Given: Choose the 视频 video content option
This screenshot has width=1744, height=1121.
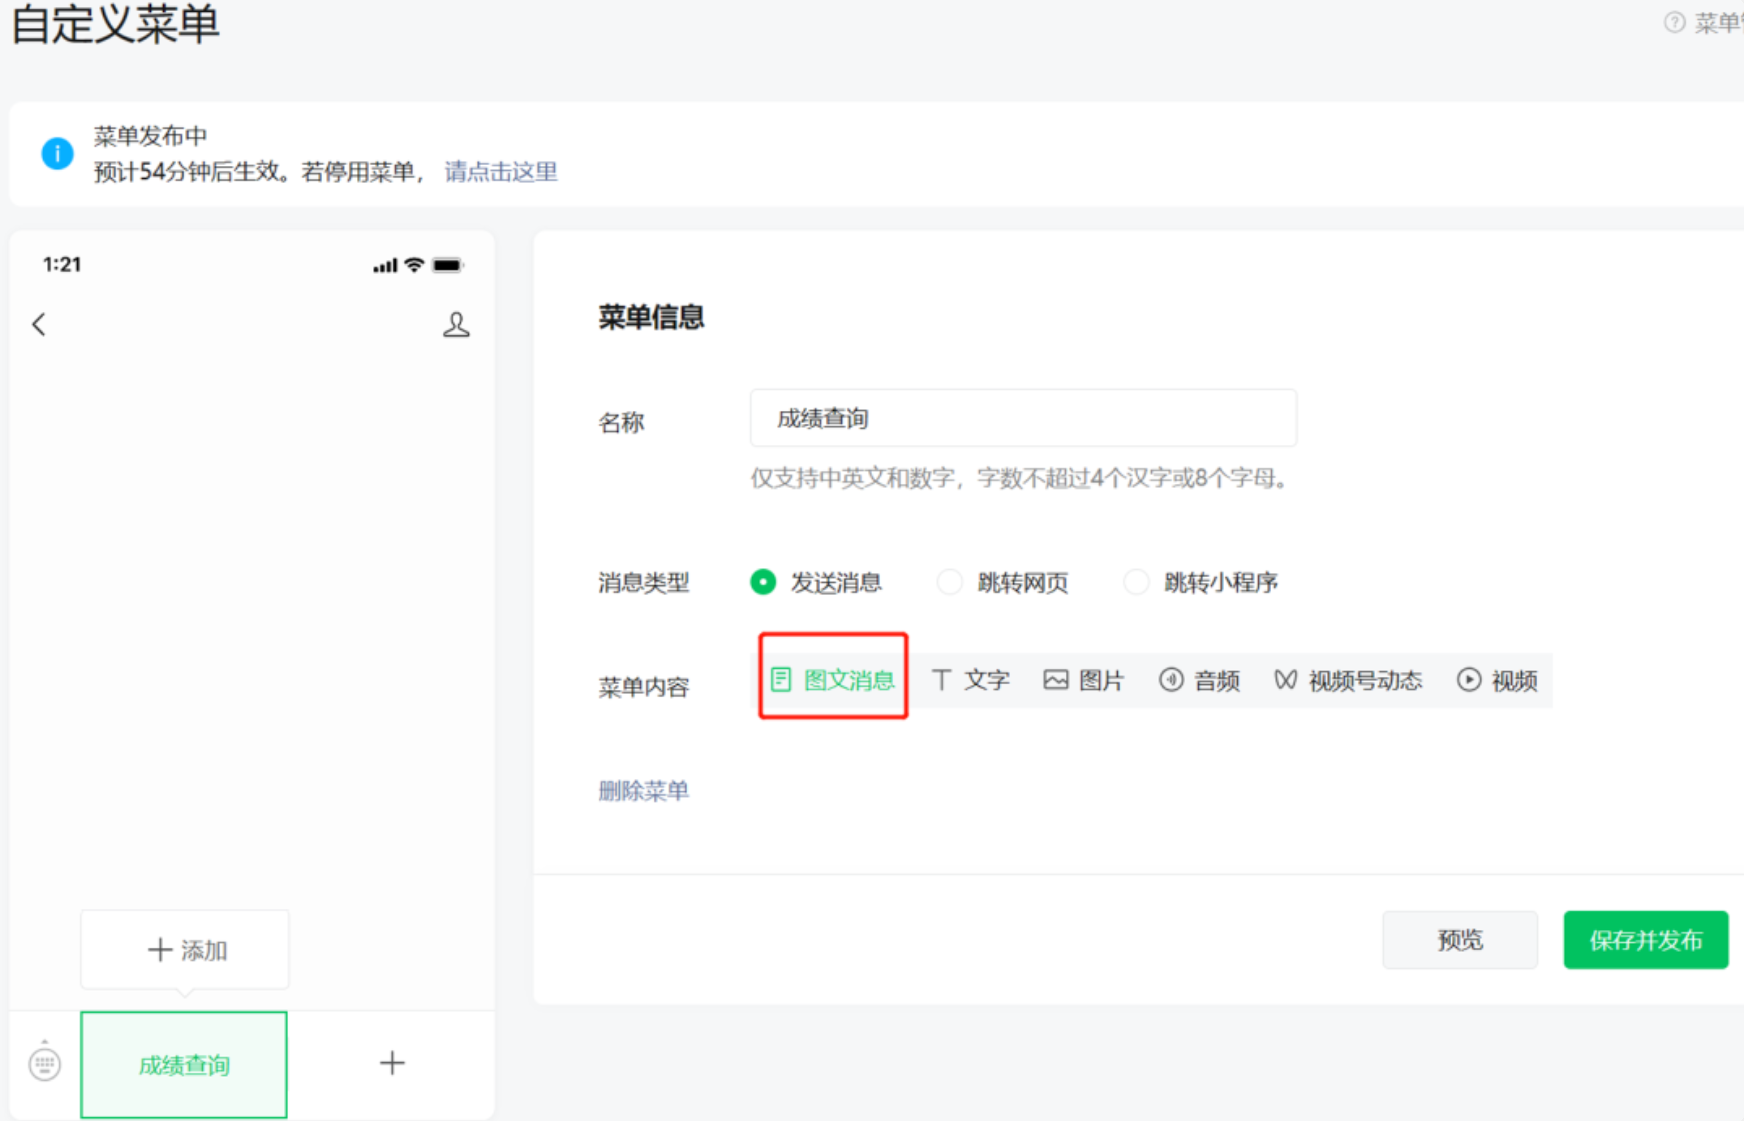Looking at the screenshot, I should tap(1497, 681).
